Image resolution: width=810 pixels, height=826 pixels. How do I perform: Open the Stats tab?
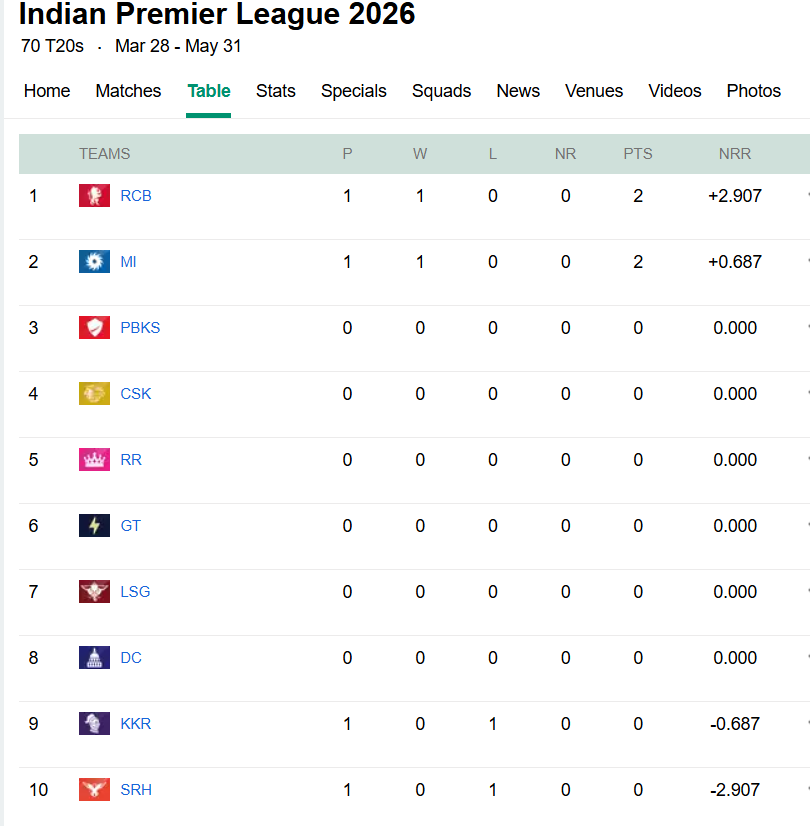(275, 91)
